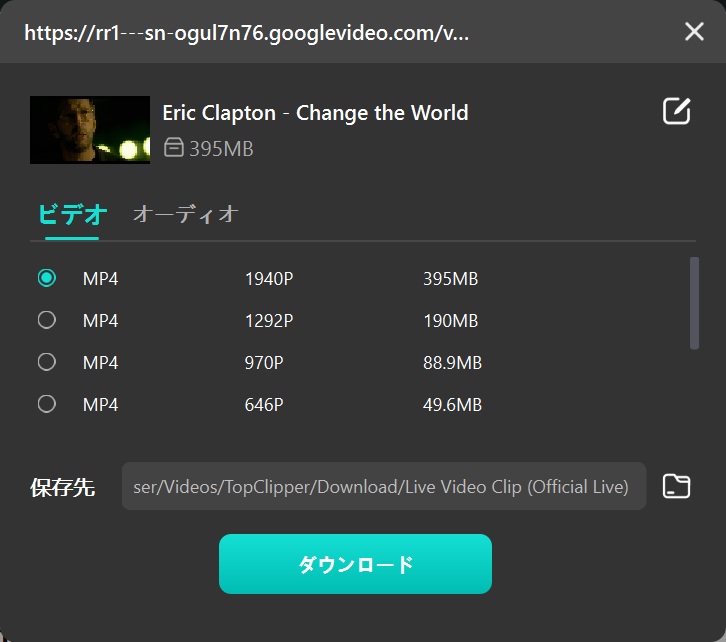Select the 1940P MP4 radio button
The height and width of the screenshot is (642, 726).
[46, 278]
